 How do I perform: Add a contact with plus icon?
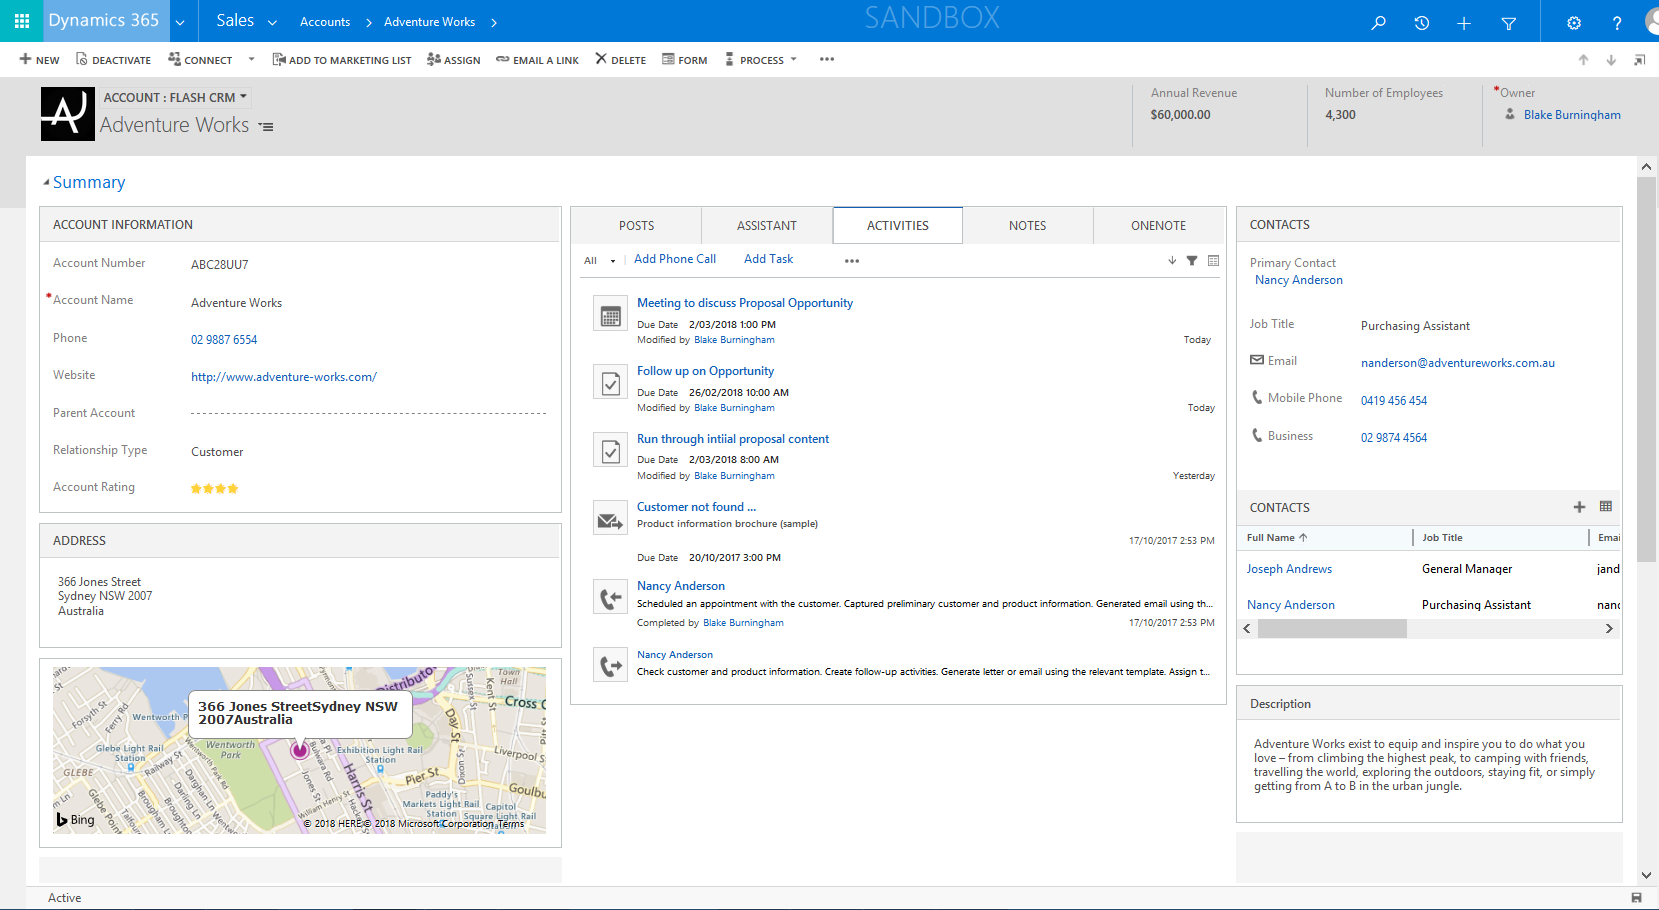pyautogui.click(x=1579, y=507)
